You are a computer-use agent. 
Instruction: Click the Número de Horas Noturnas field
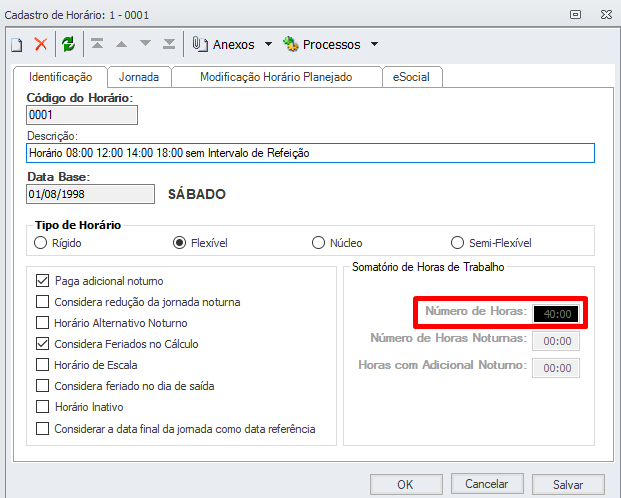(x=556, y=341)
